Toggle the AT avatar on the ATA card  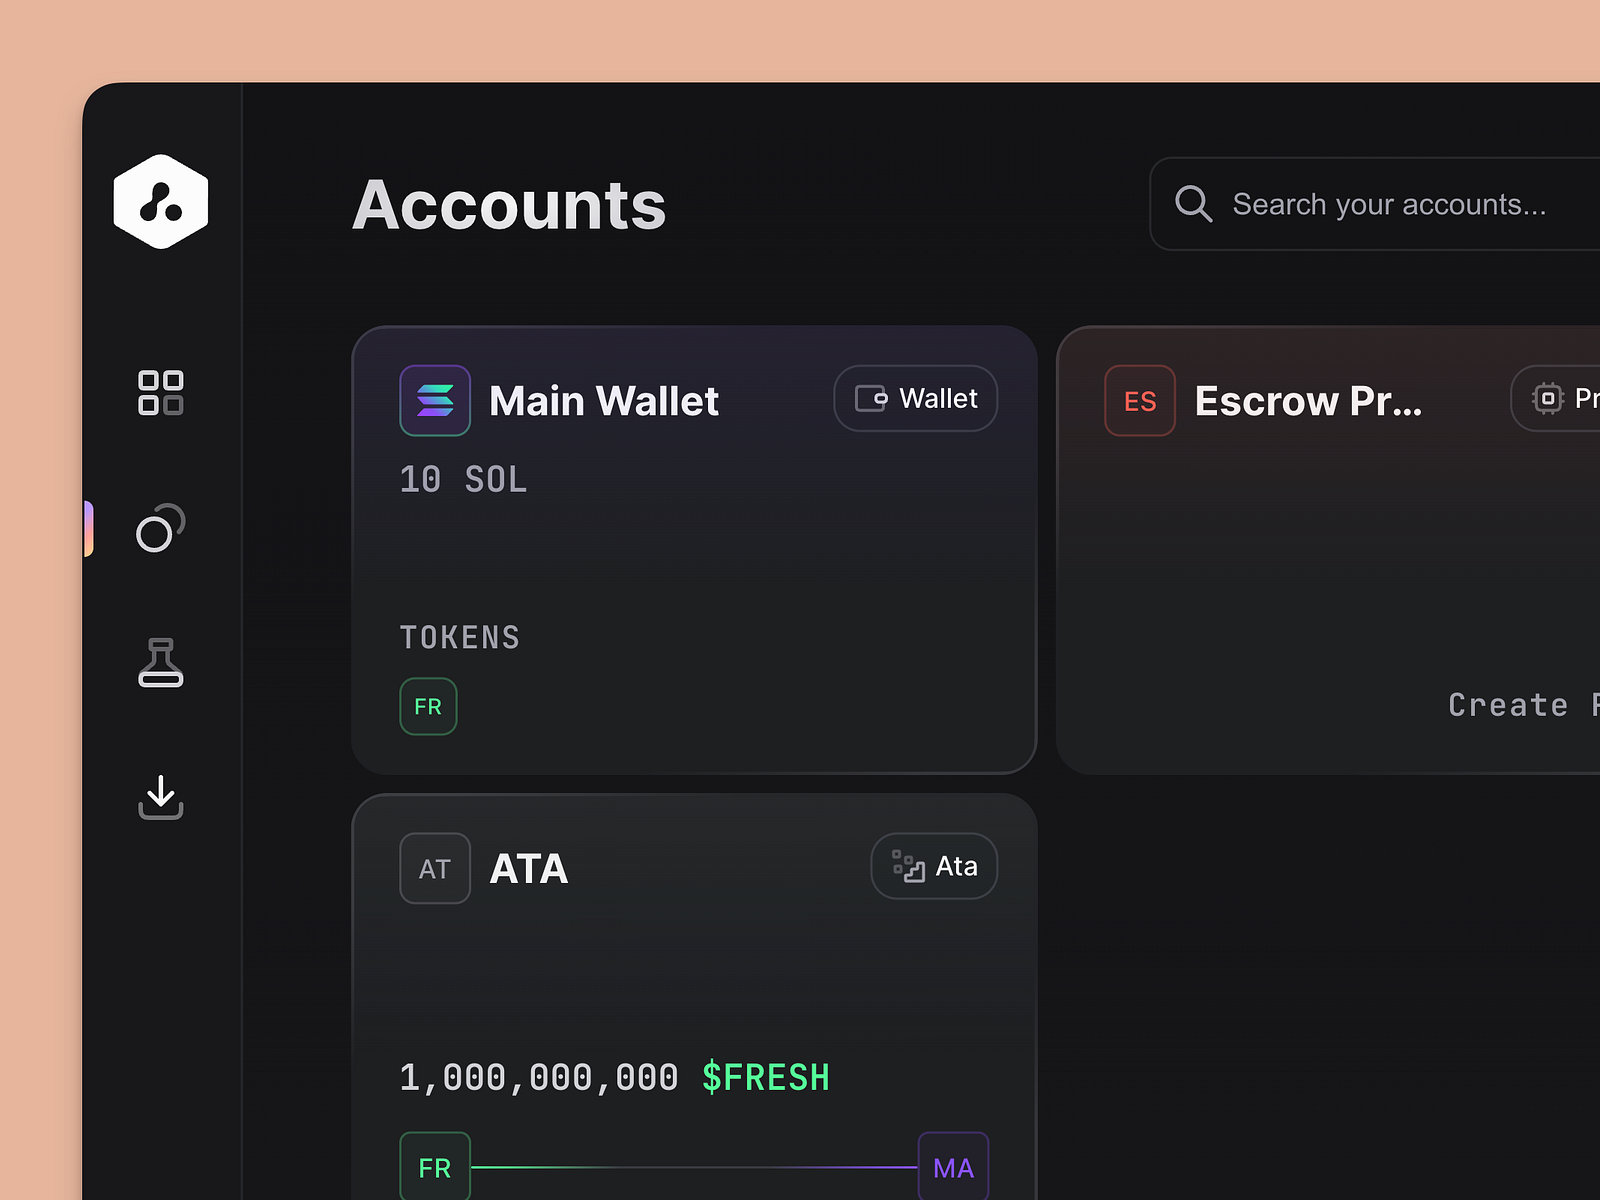434,868
